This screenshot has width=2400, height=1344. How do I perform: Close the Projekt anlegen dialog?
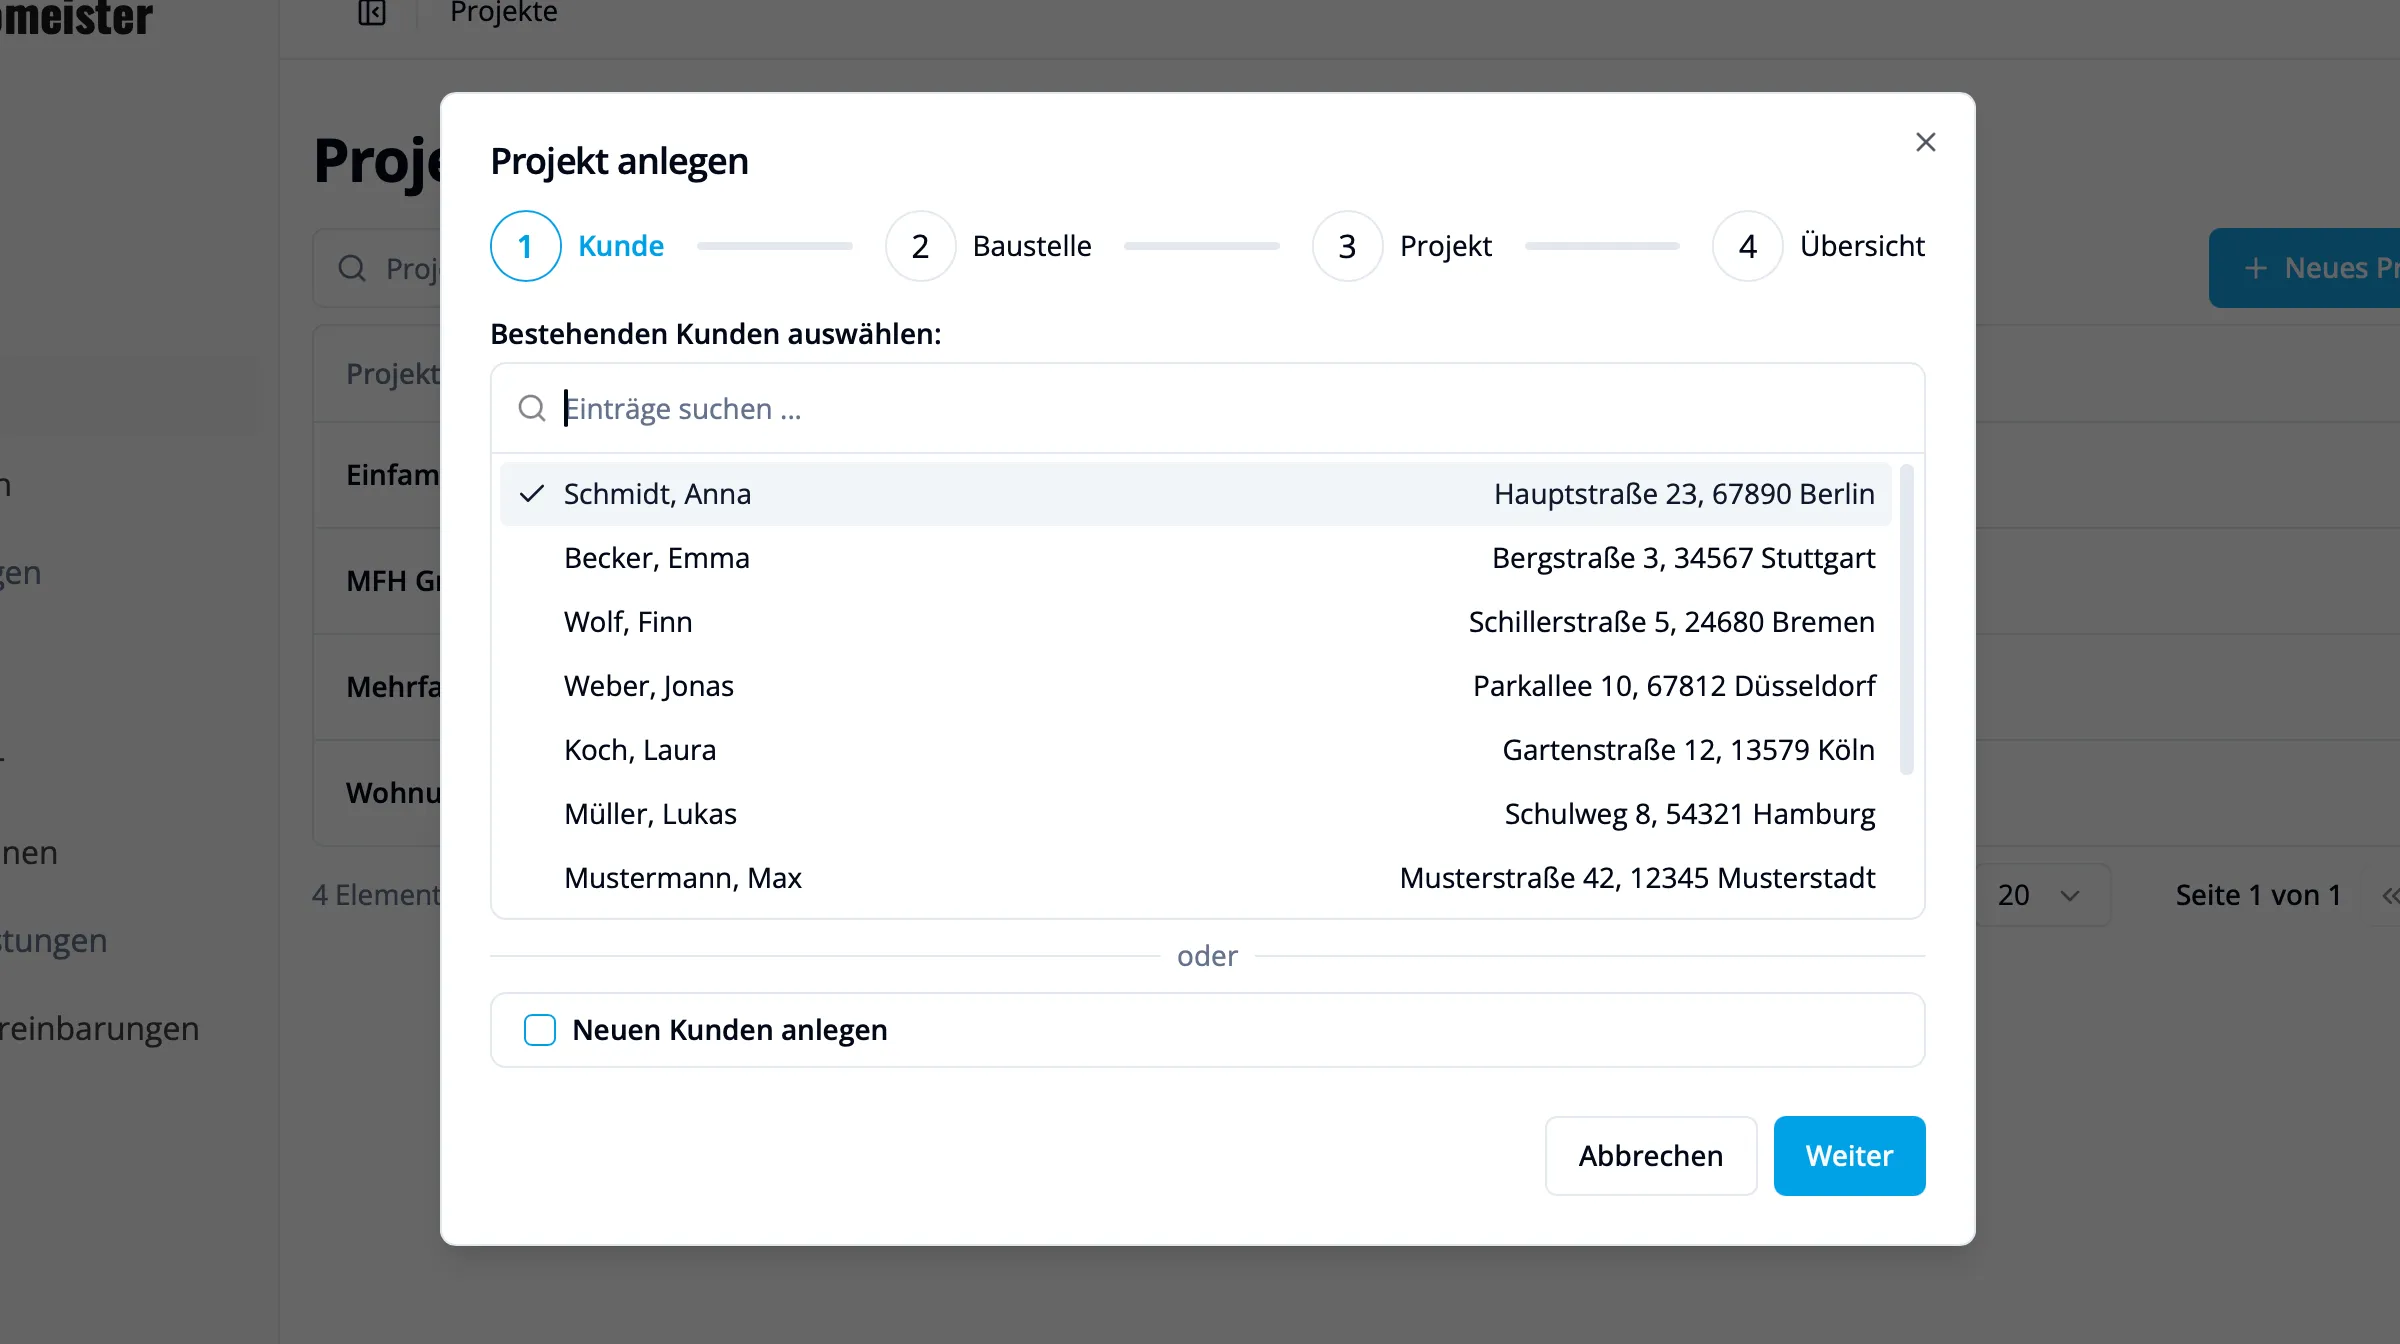1925,143
